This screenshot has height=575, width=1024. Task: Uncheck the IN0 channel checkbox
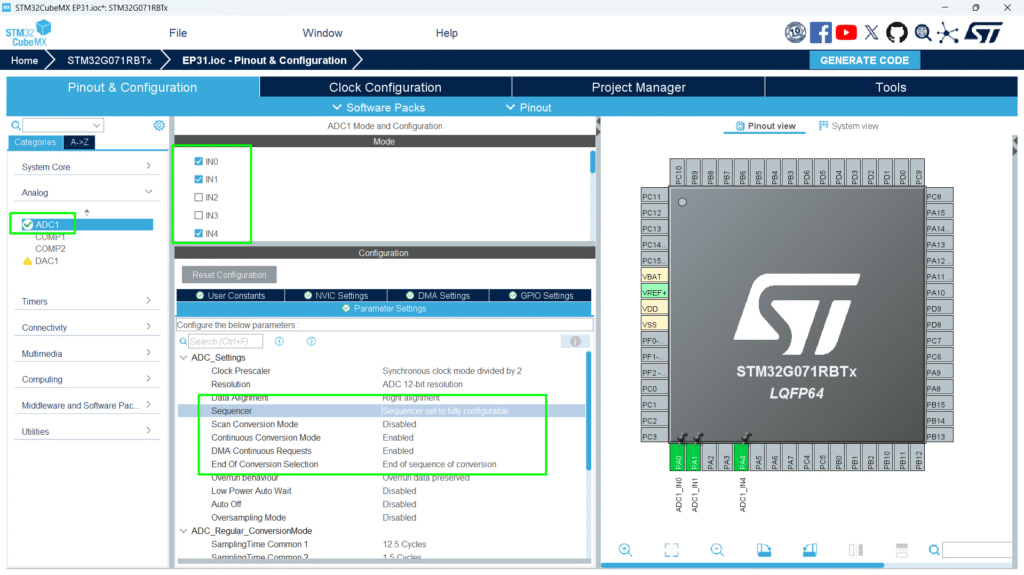[x=198, y=161]
